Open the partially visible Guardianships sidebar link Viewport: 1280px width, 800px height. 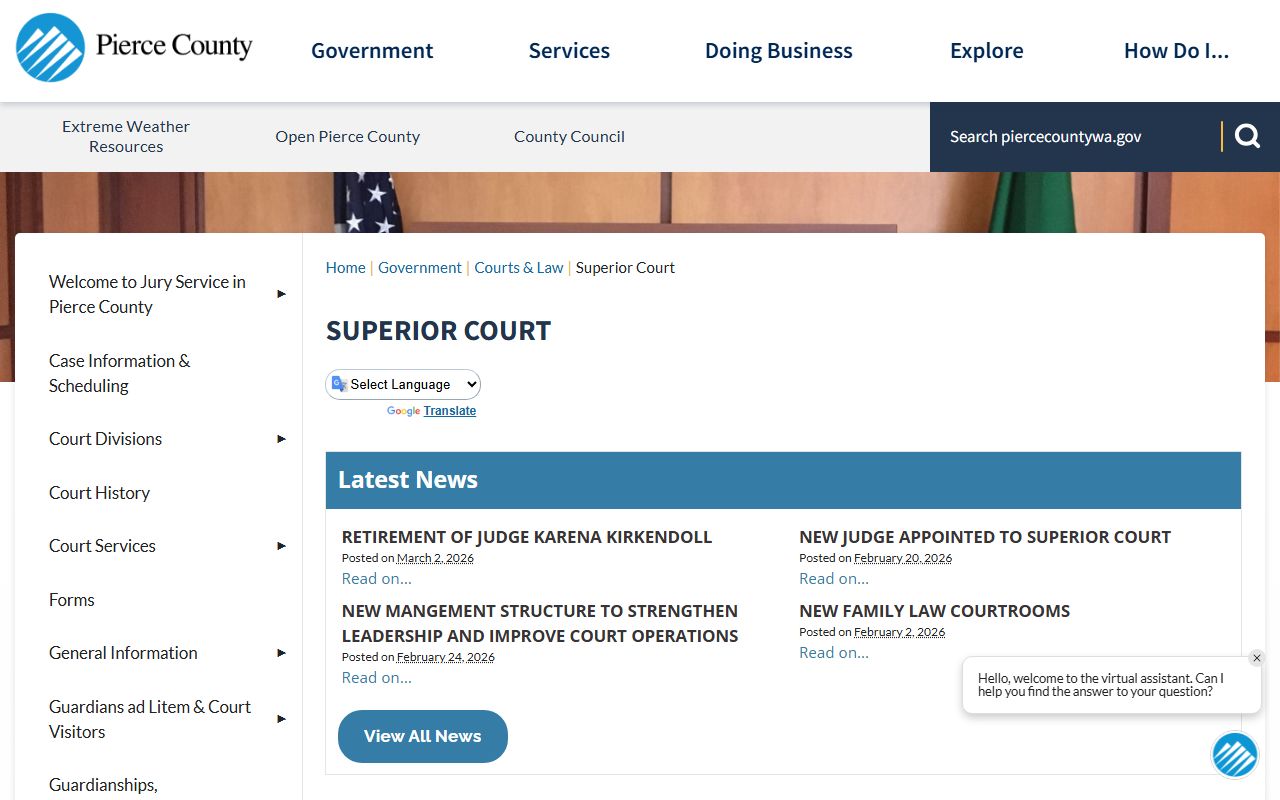[103, 786]
